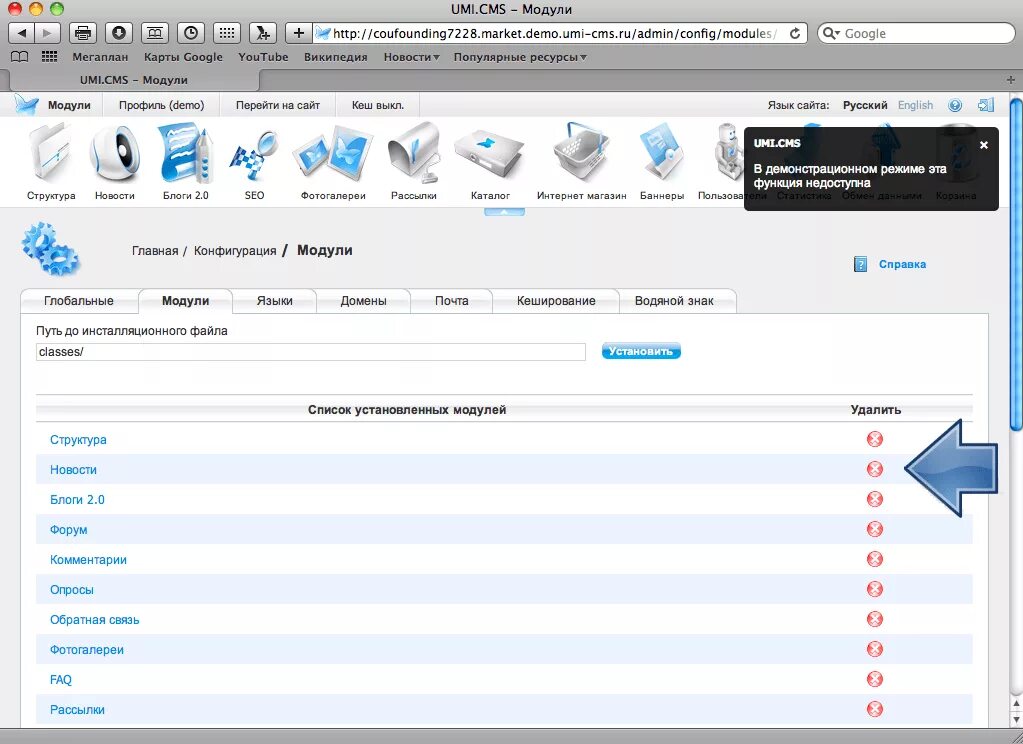Open the Новости module icon
The height and width of the screenshot is (744, 1023).
115,155
